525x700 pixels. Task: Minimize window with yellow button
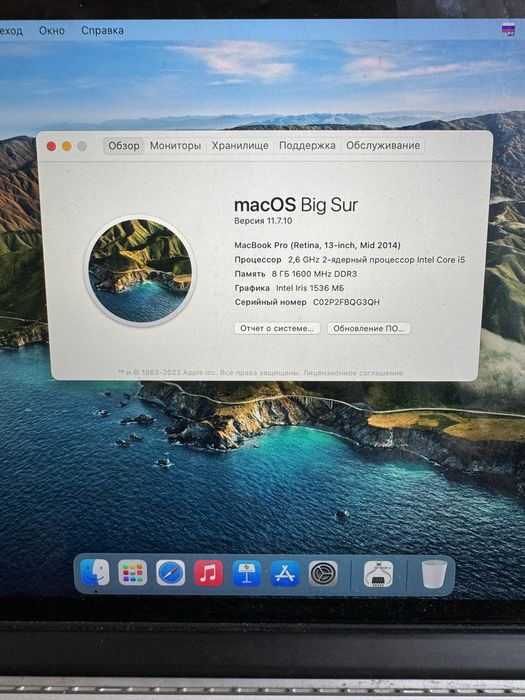(67, 146)
